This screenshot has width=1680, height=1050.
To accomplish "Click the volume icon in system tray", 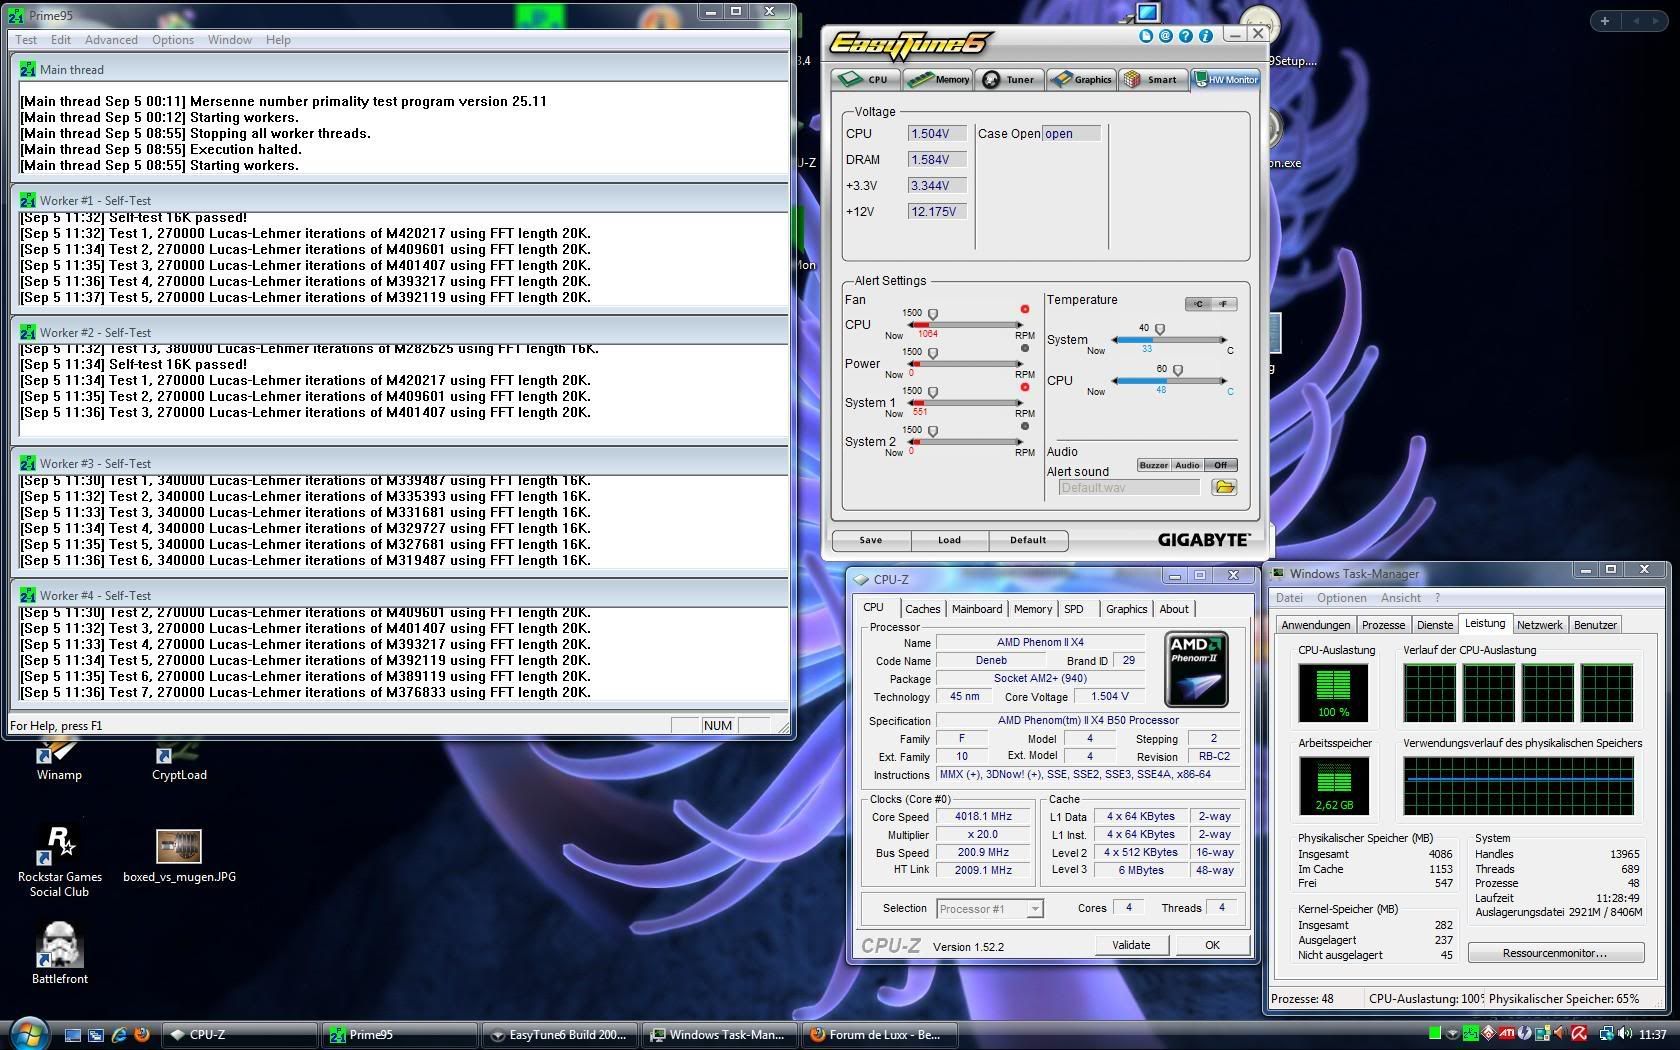I will [1623, 1034].
